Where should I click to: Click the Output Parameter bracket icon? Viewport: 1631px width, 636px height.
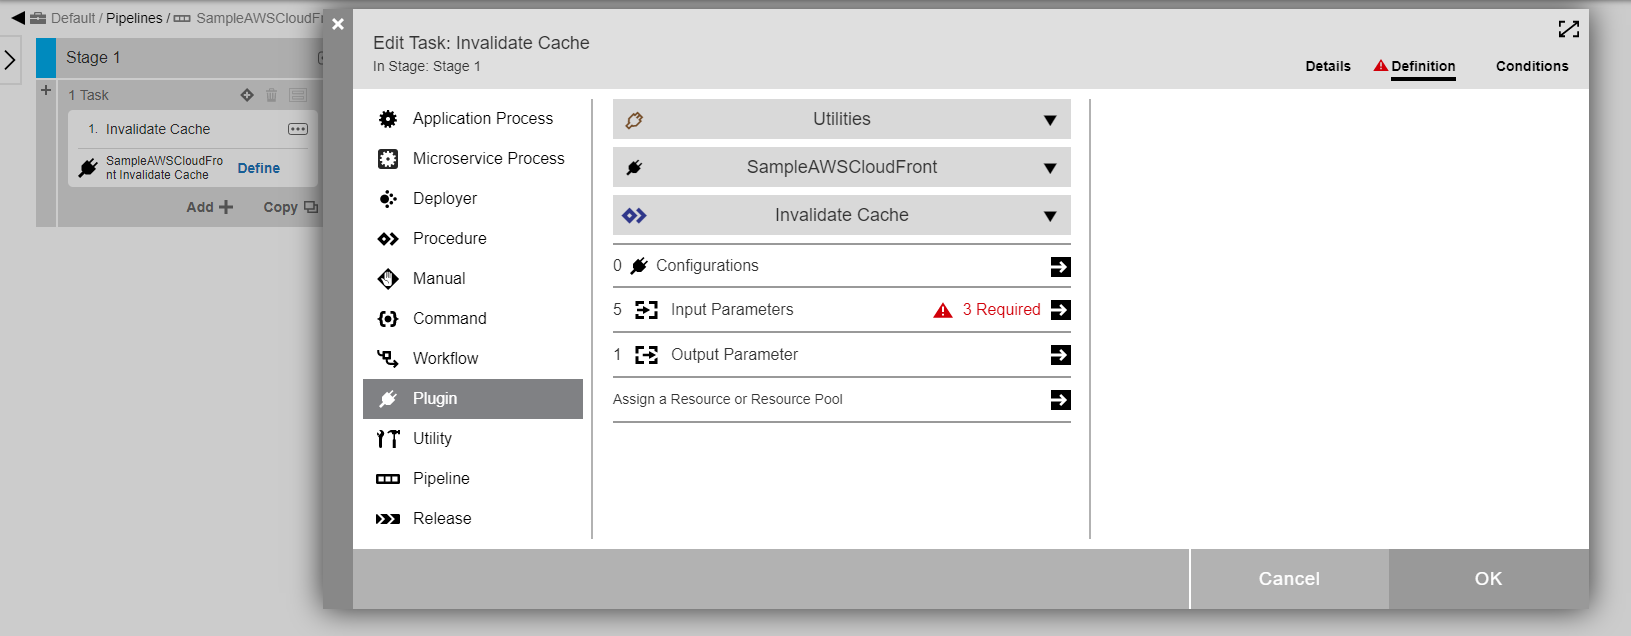647,355
